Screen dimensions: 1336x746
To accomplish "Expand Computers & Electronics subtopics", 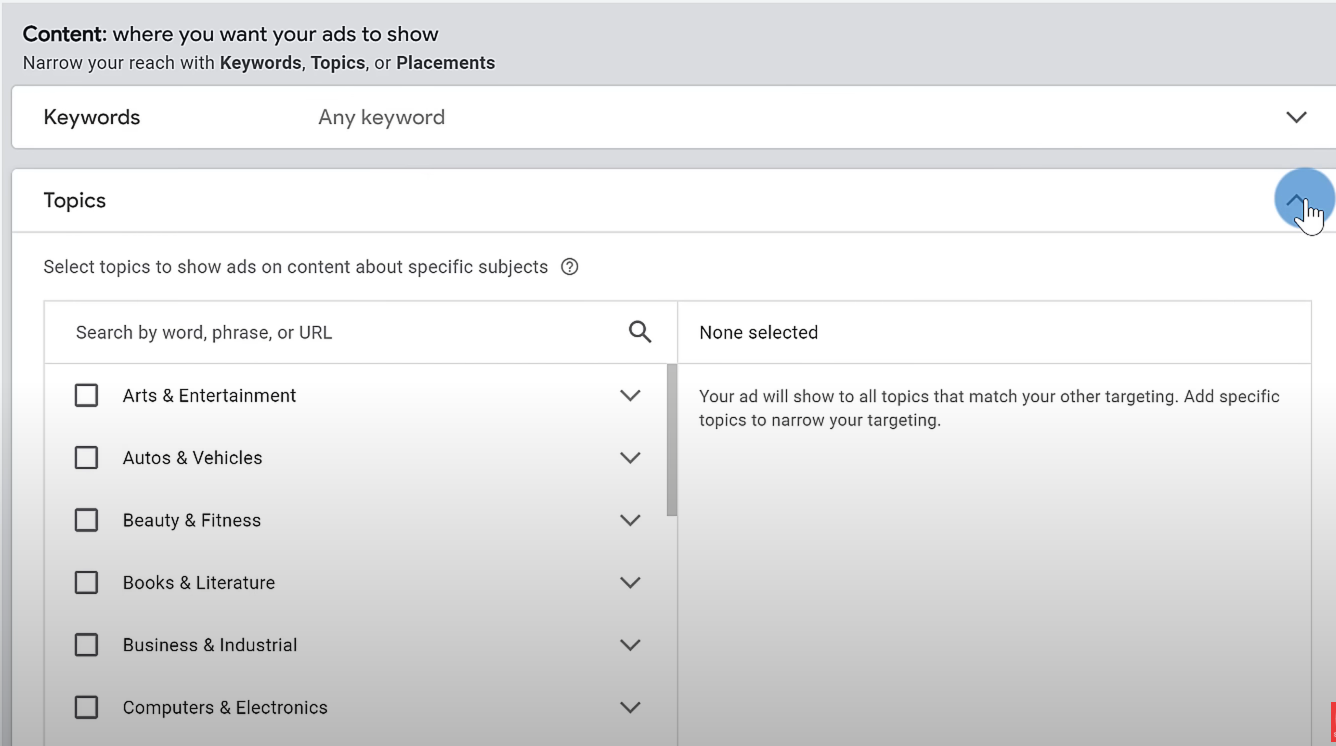I will tap(630, 707).
